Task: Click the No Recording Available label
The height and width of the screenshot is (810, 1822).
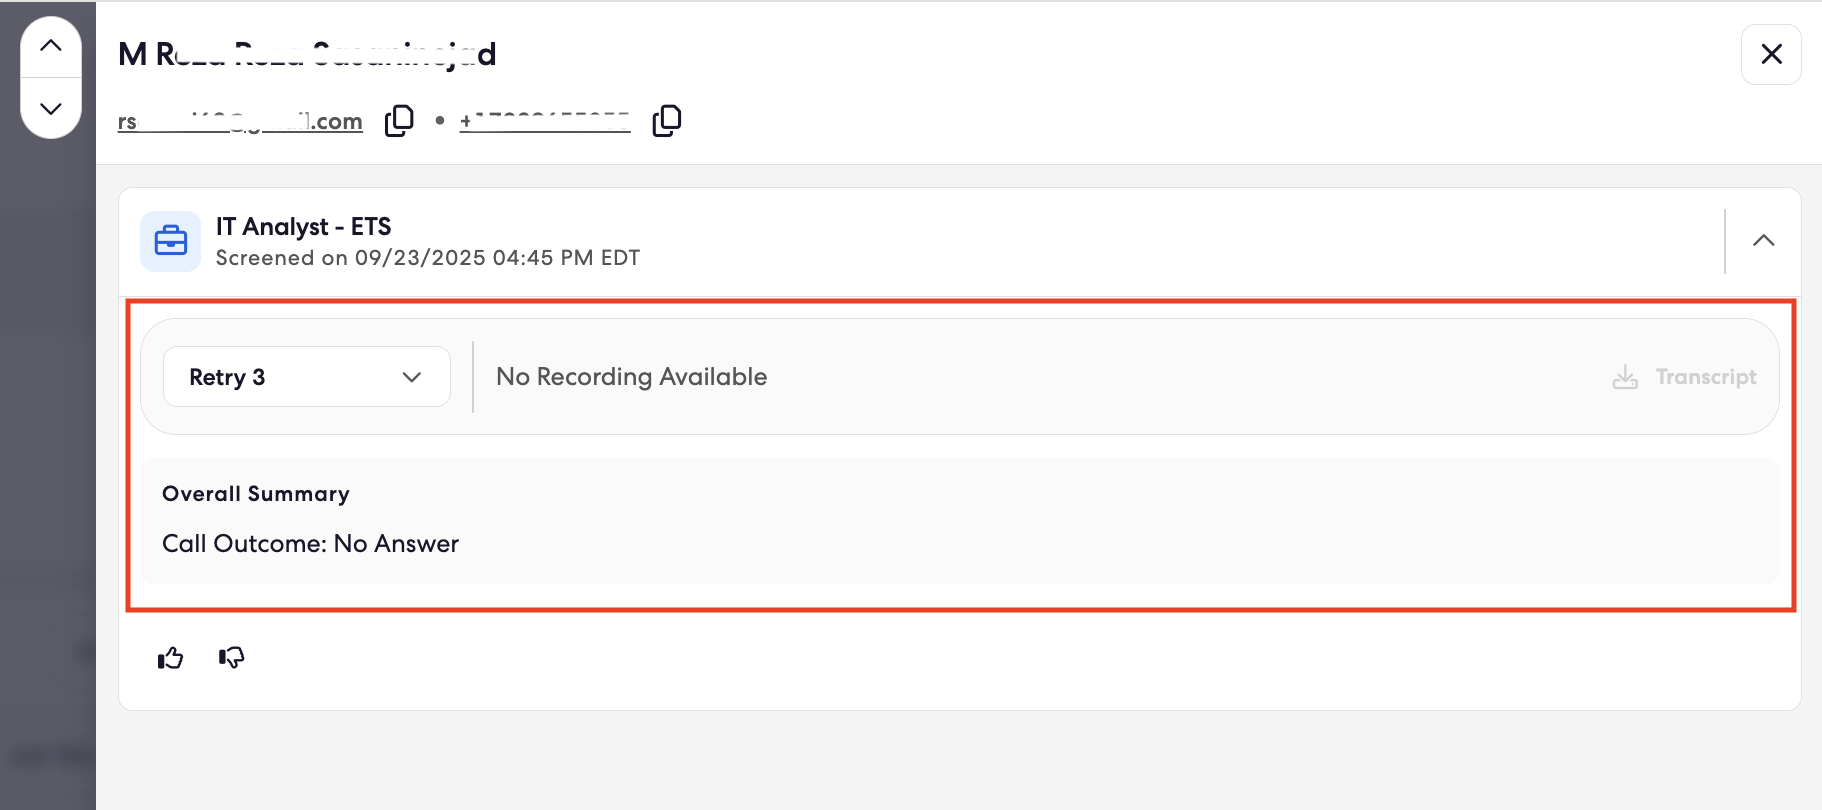Action: point(632,377)
